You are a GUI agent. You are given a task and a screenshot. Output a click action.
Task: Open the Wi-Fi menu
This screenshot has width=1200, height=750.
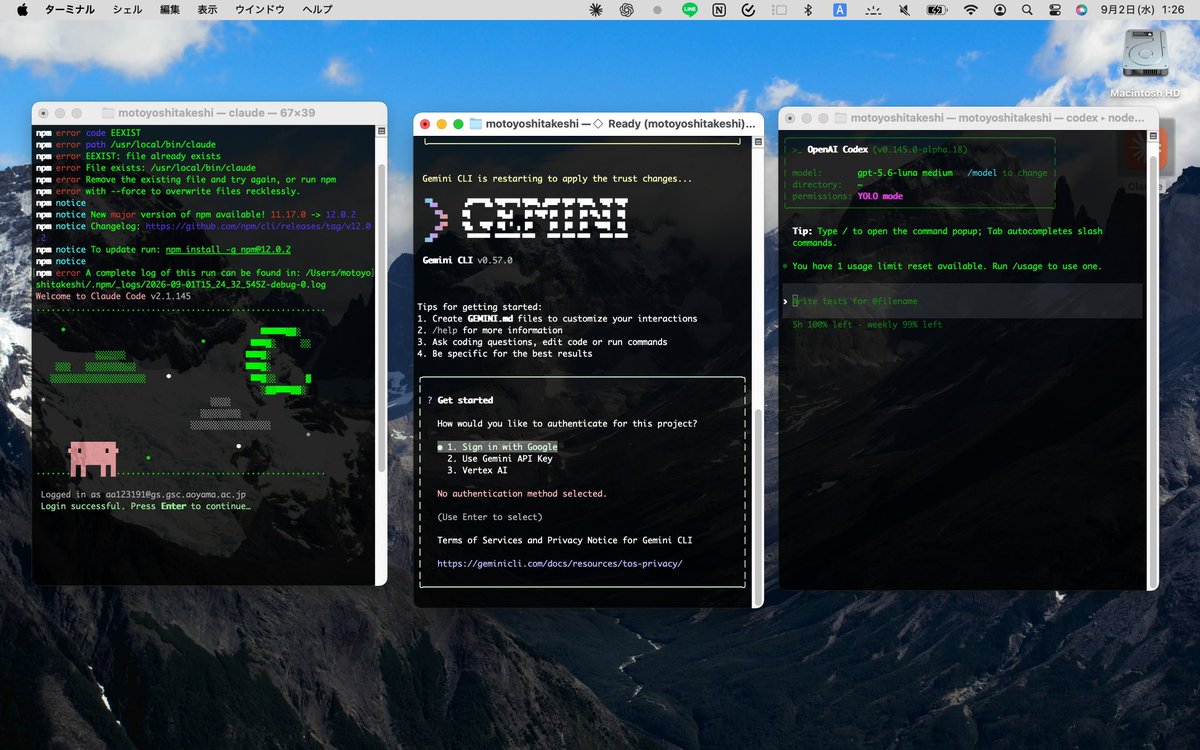(970, 9)
